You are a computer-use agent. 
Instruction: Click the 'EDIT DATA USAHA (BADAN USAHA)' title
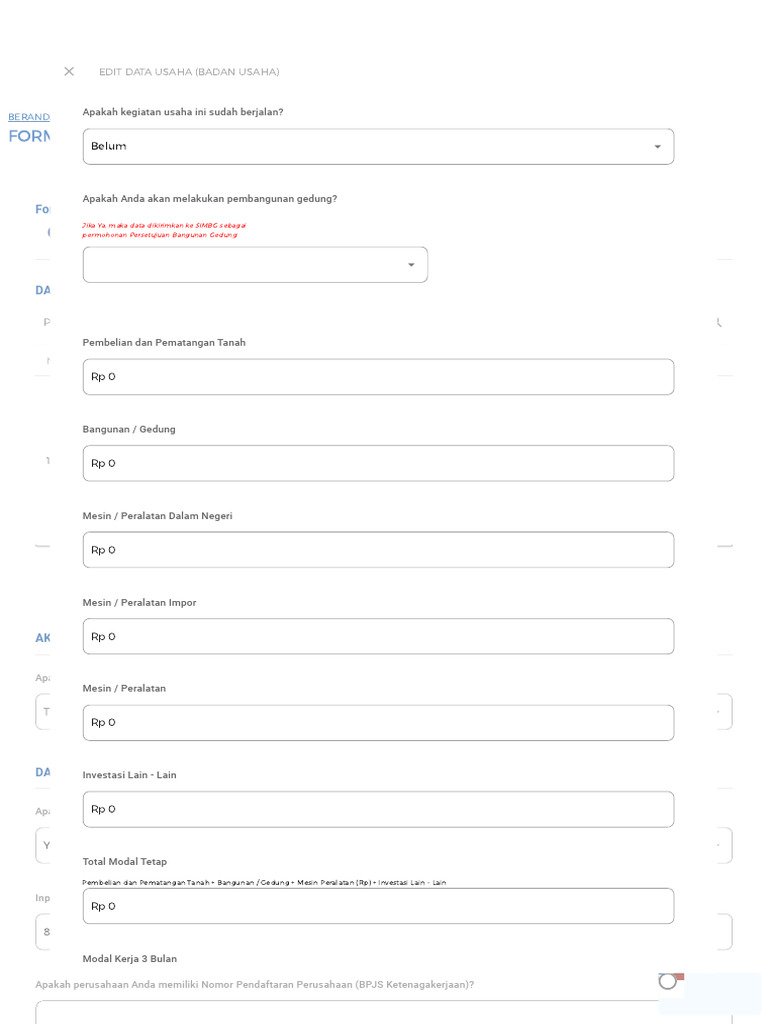point(189,72)
